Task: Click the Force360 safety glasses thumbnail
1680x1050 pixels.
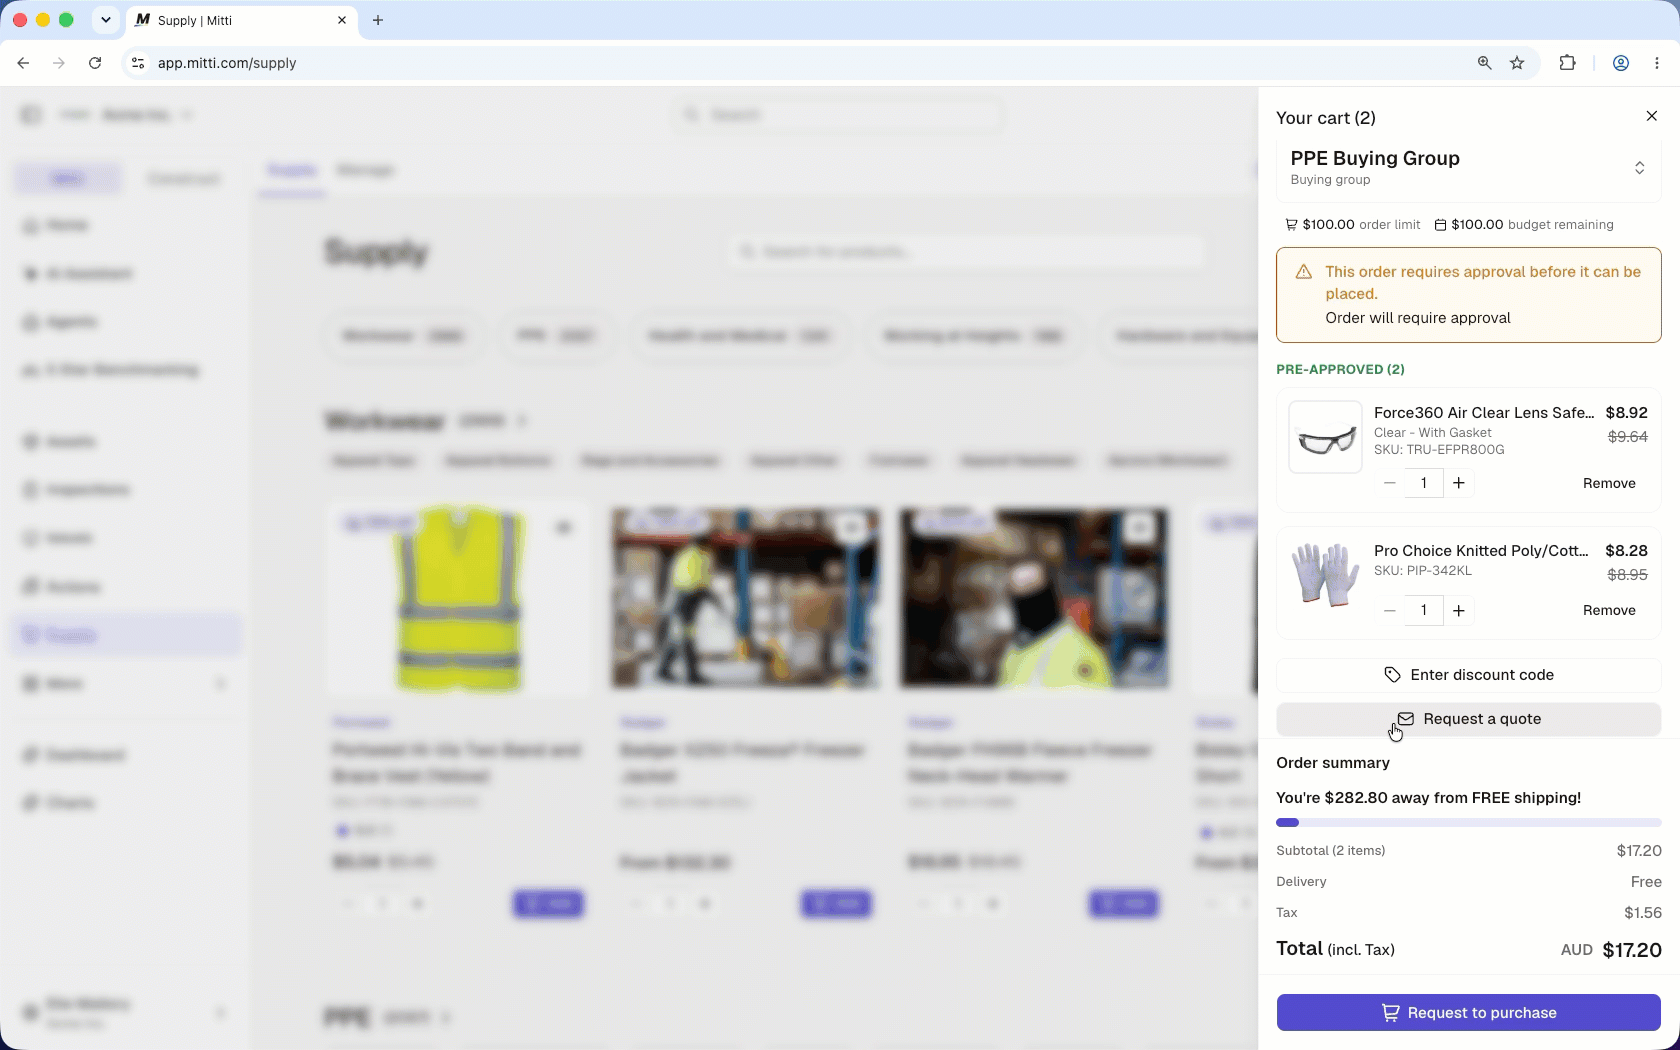Action: tap(1325, 437)
